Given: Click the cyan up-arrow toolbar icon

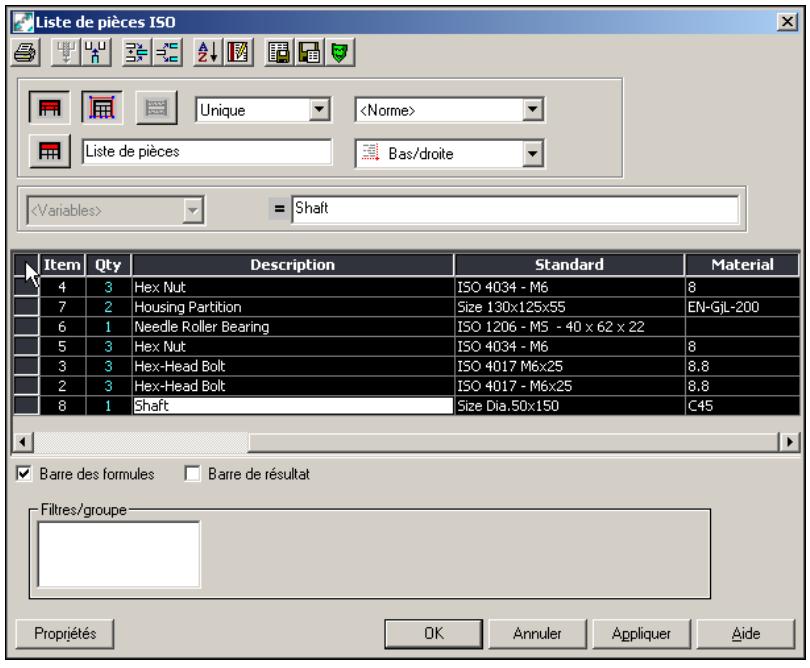Looking at the screenshot, I should tap(96, 52).
